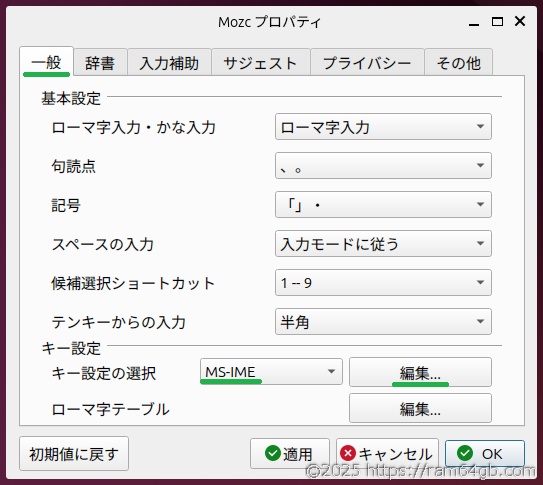Viewport: 543px width, 485px height.
Task: Switch to the サジェスト tab
Action: pos(260,63)
